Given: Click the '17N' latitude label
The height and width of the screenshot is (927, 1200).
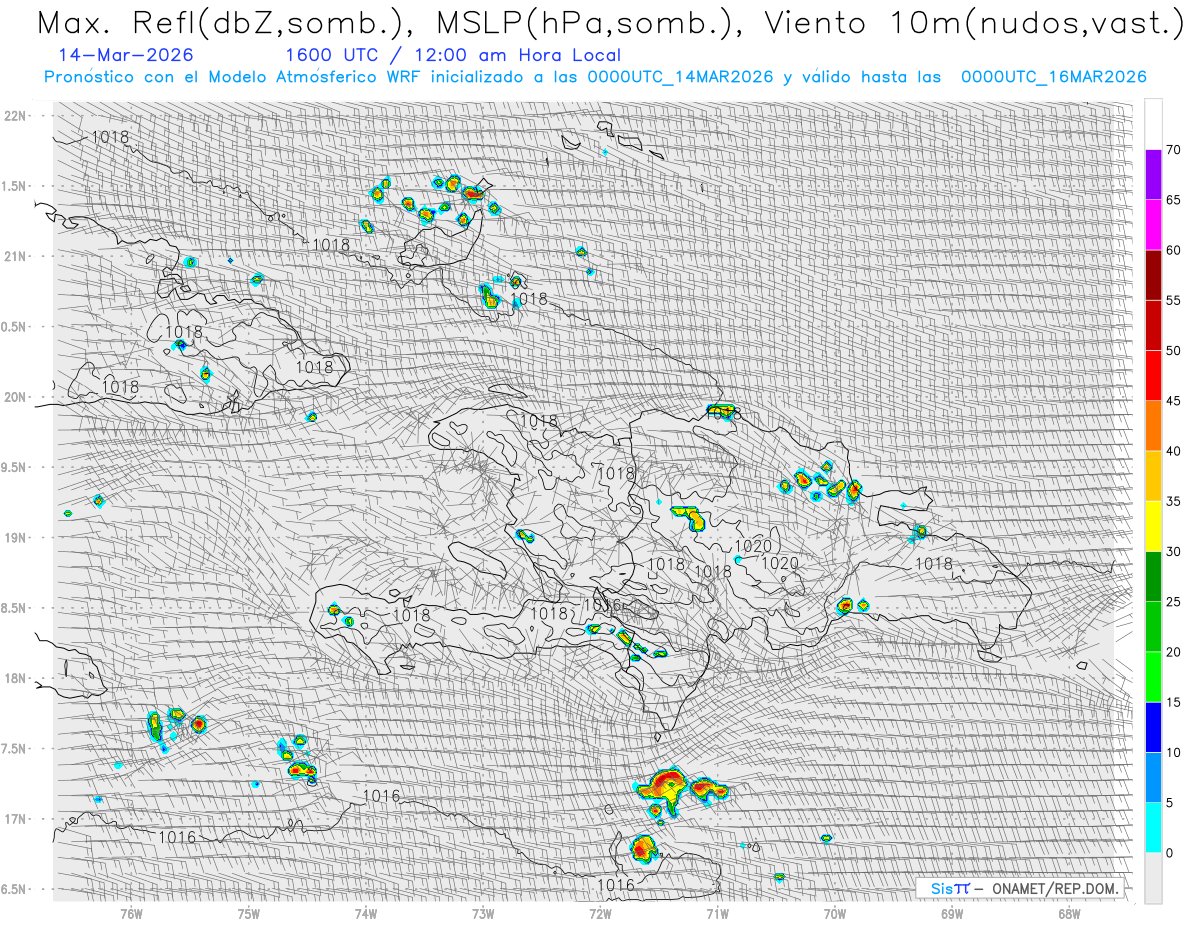Looking at the screenshot, I should pos(16,819).
